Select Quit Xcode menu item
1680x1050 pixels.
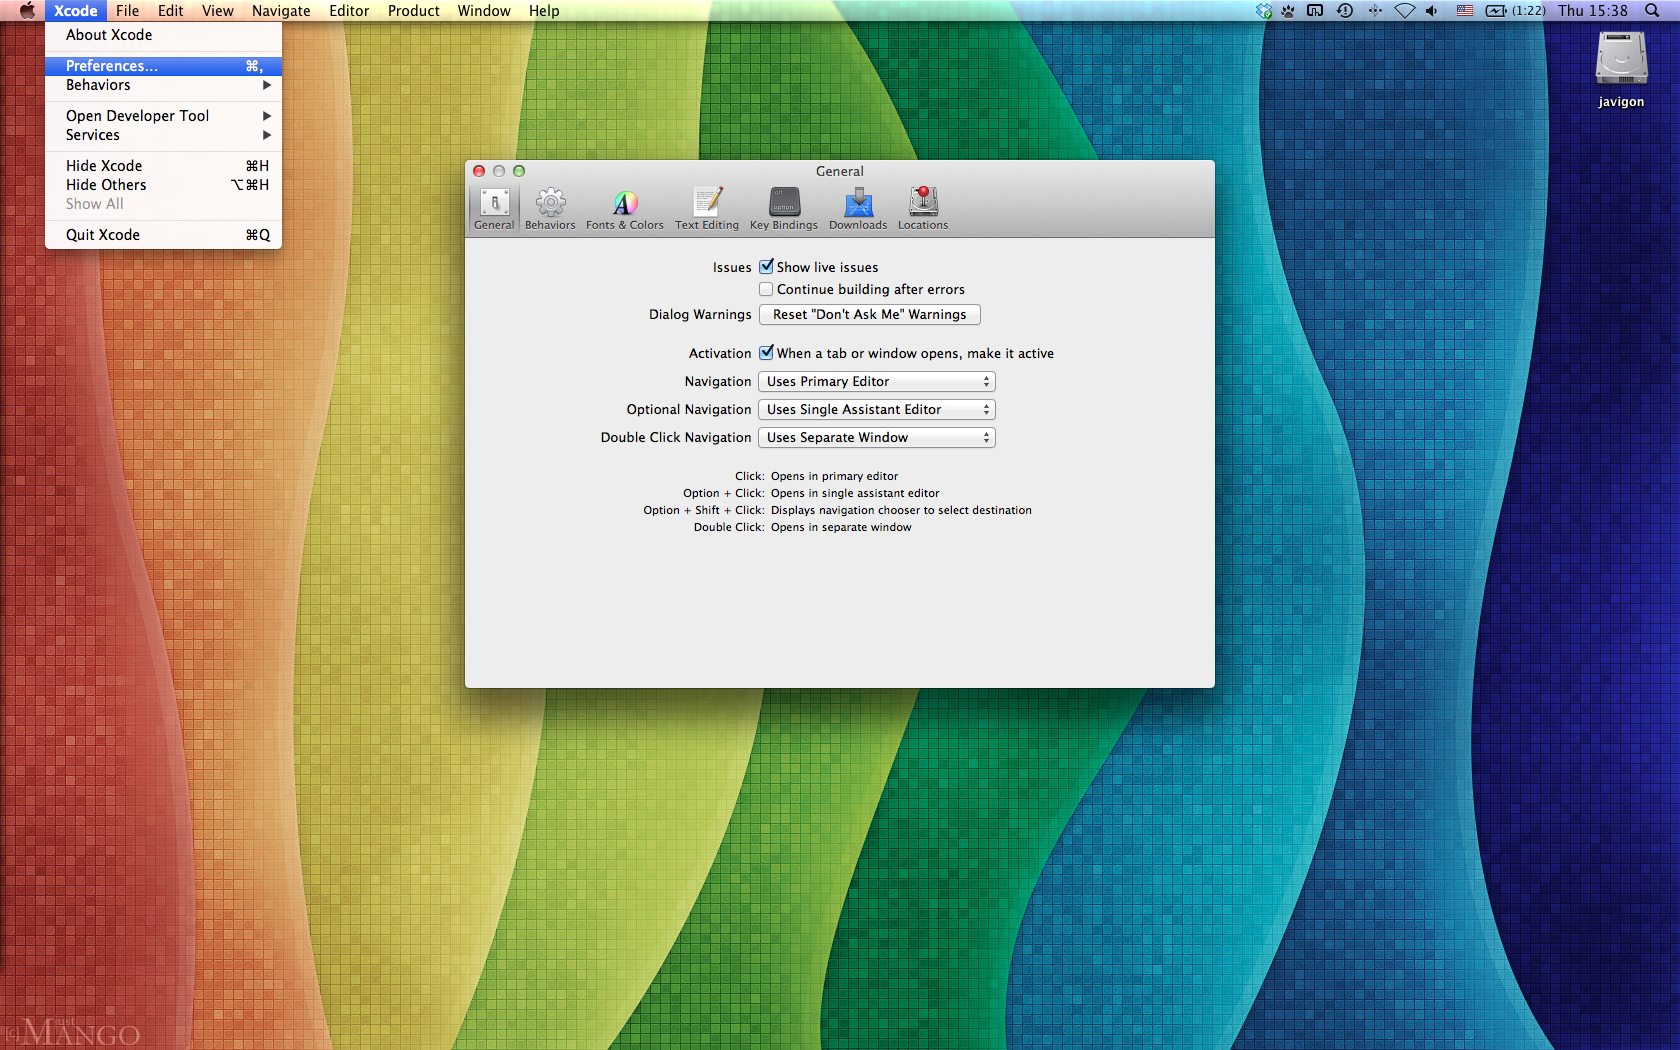[x=103, y=235]
